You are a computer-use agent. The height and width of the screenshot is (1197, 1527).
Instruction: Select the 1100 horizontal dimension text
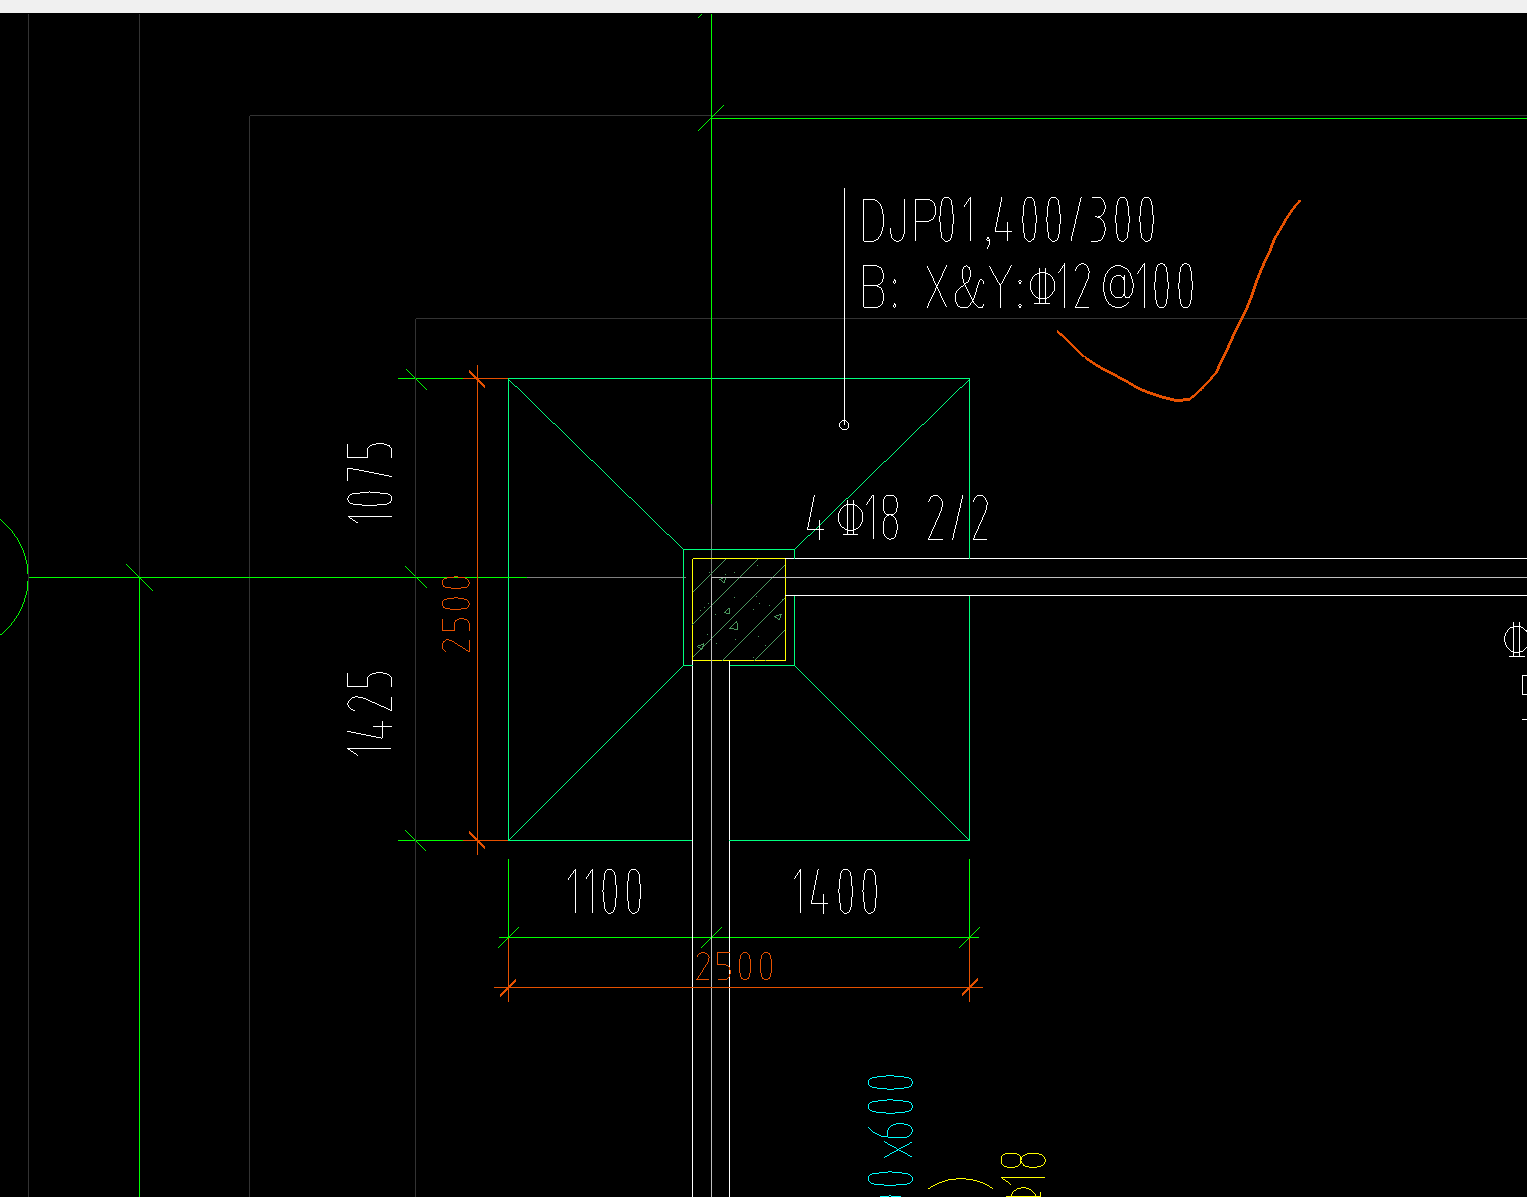coord(605,892)
